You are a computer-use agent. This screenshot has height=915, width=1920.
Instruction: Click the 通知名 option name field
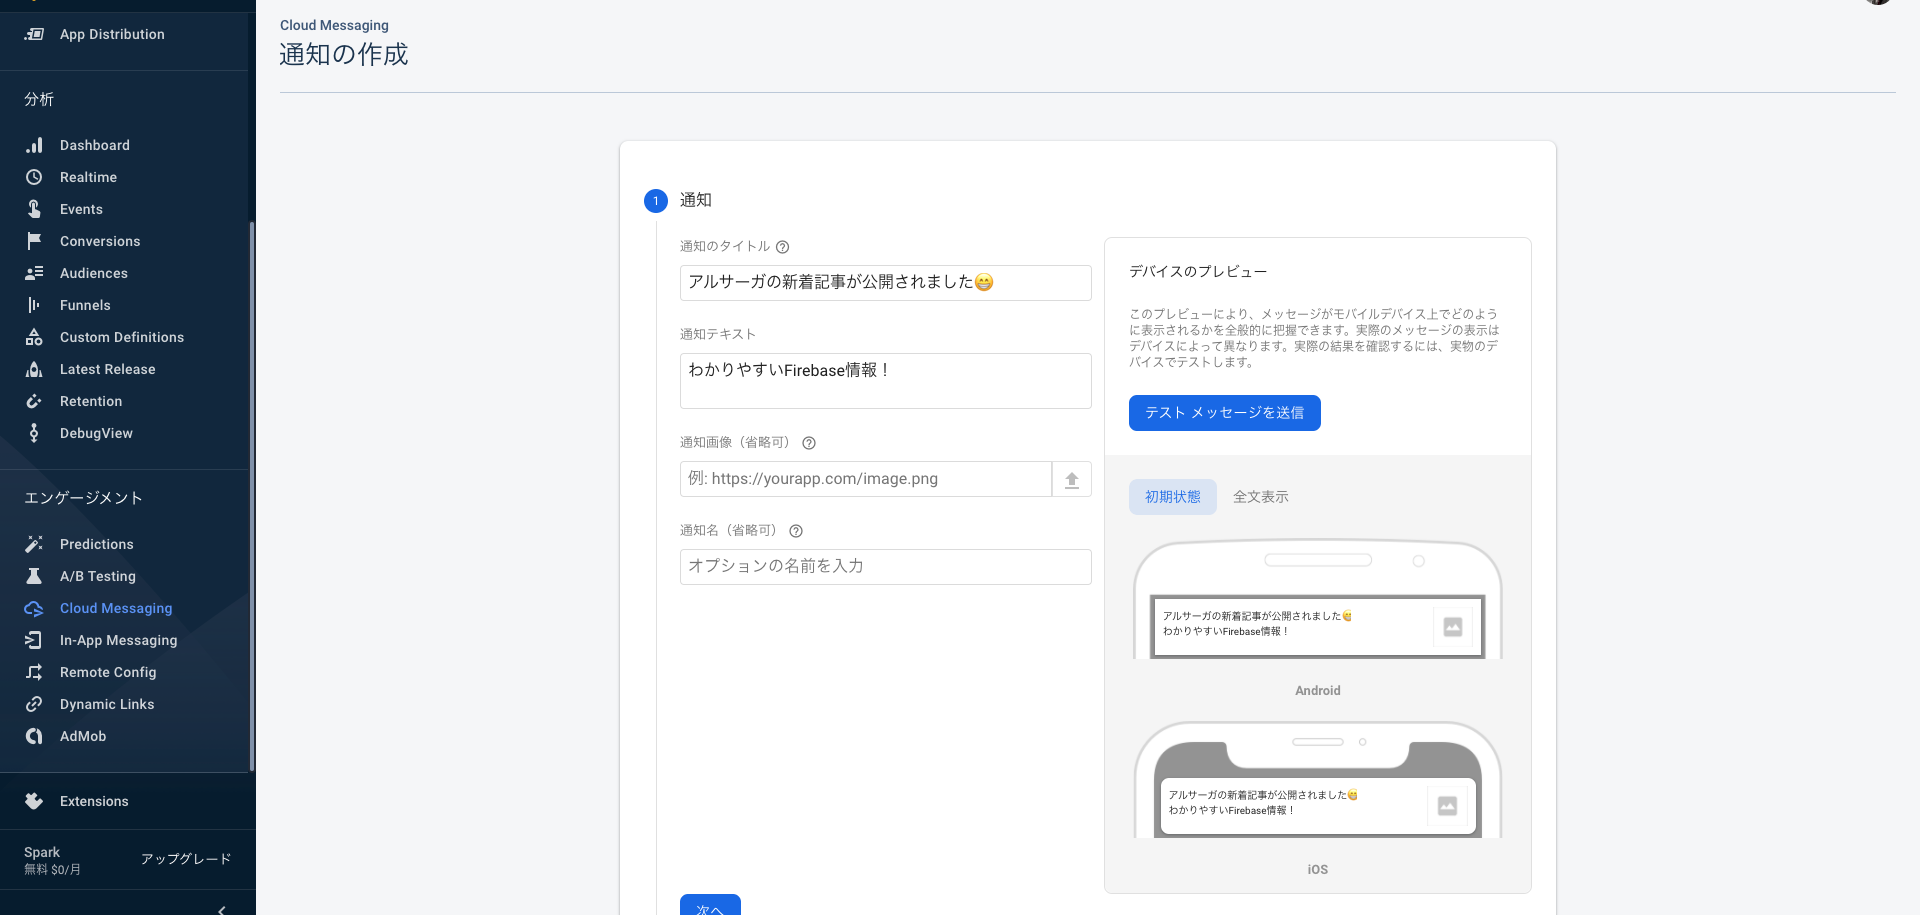886,567
